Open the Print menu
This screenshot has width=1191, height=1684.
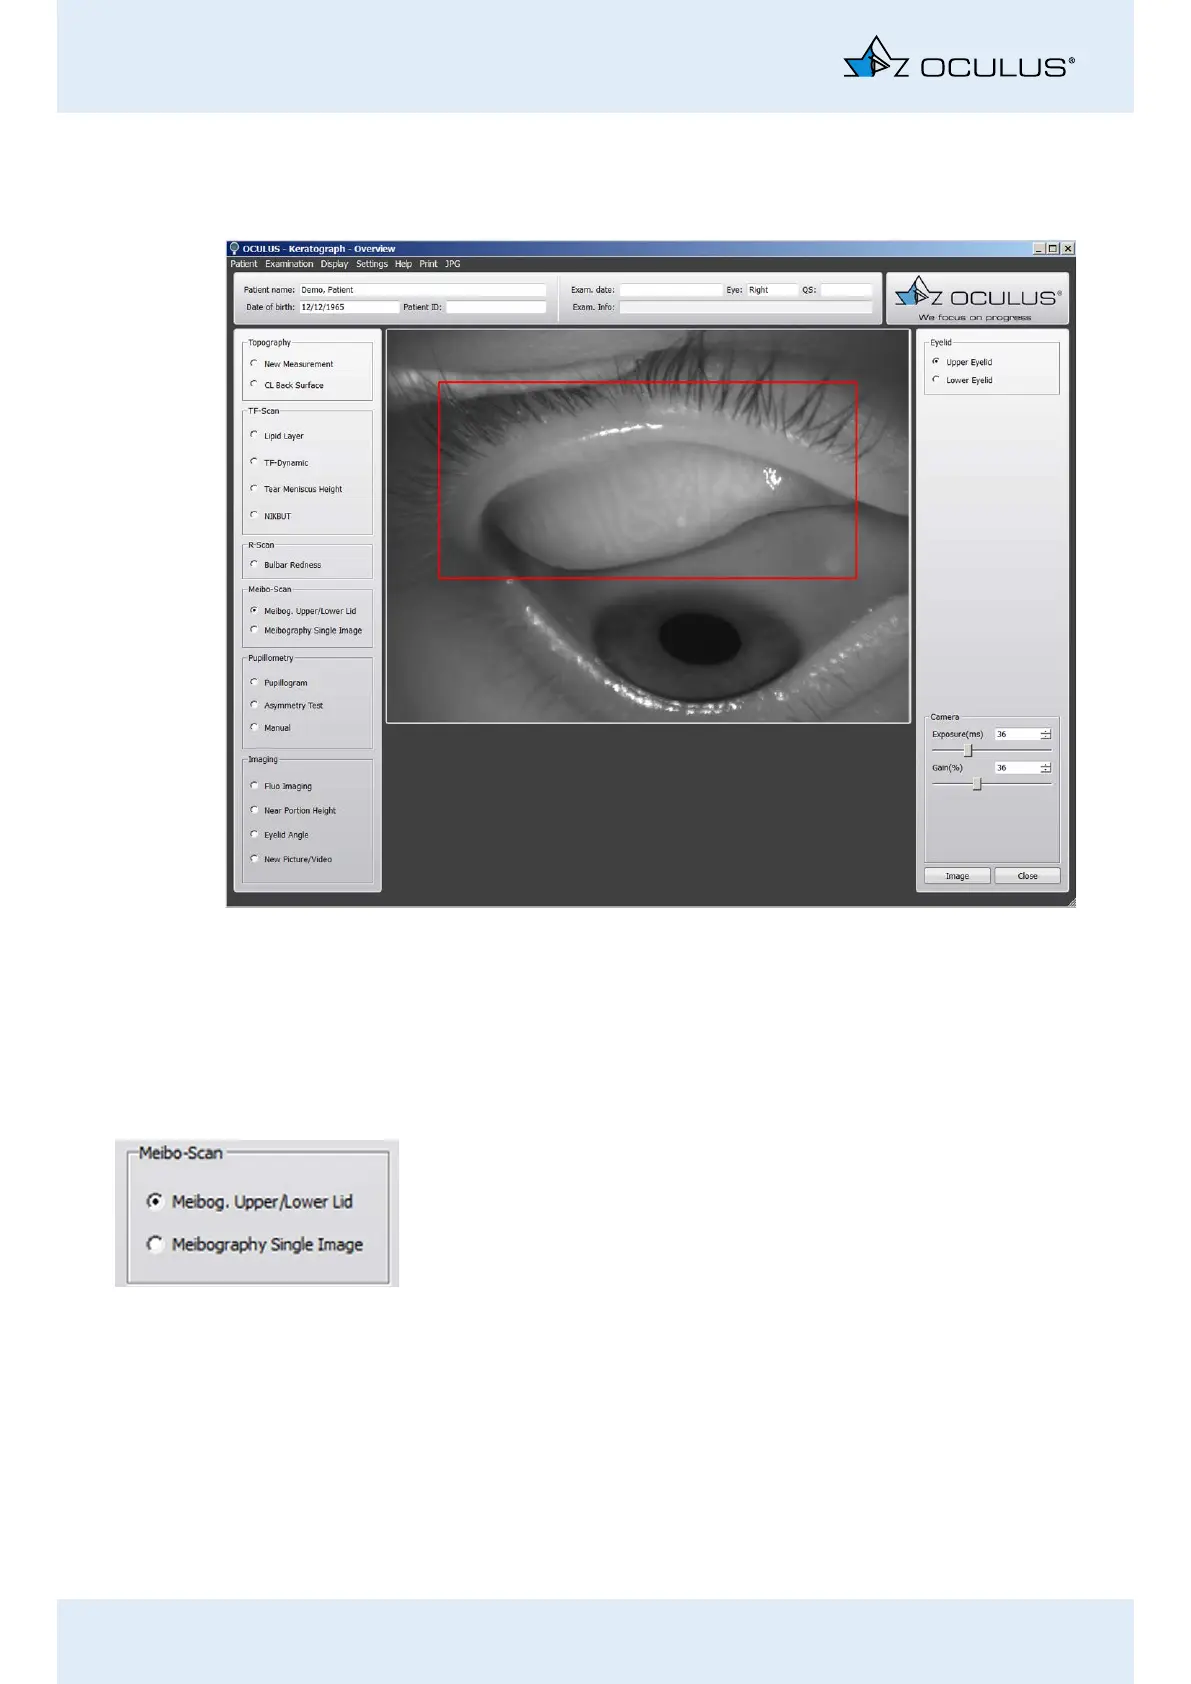point(428,264)
